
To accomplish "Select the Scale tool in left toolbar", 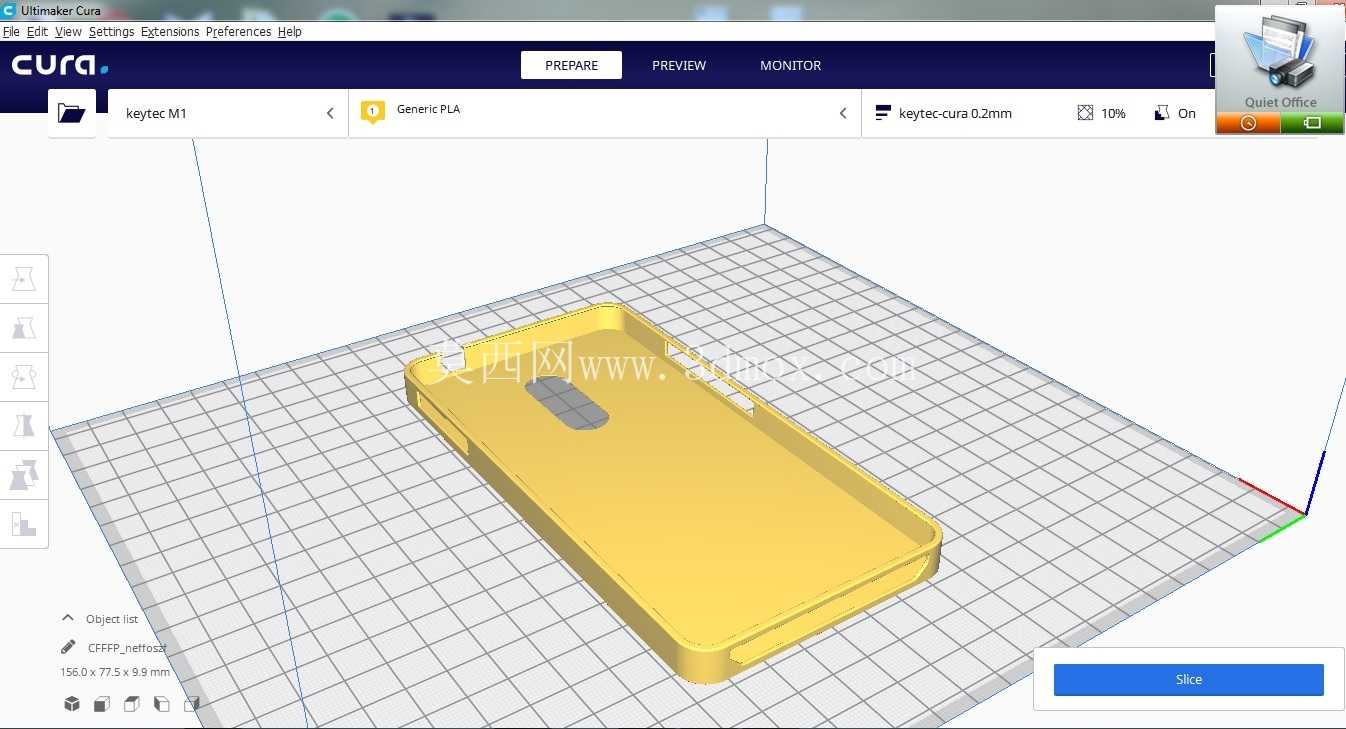I will [24, 328].
